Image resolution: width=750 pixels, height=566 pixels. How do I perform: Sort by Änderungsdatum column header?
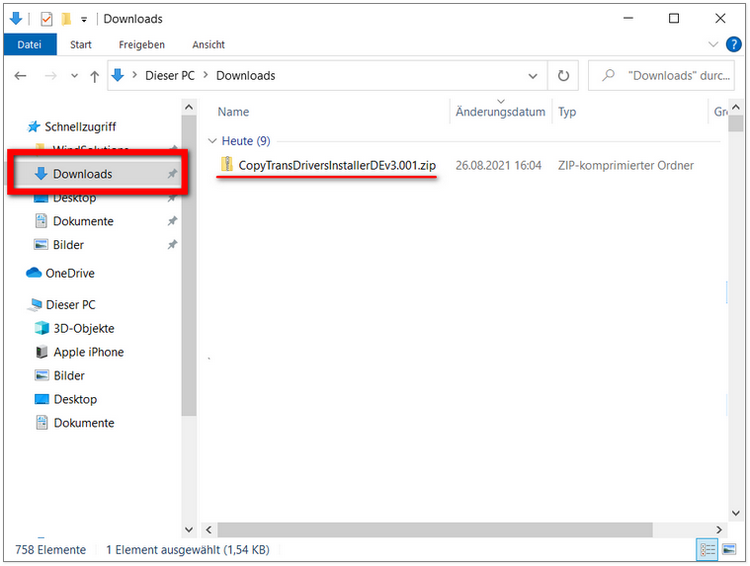[x=500, y=112]
